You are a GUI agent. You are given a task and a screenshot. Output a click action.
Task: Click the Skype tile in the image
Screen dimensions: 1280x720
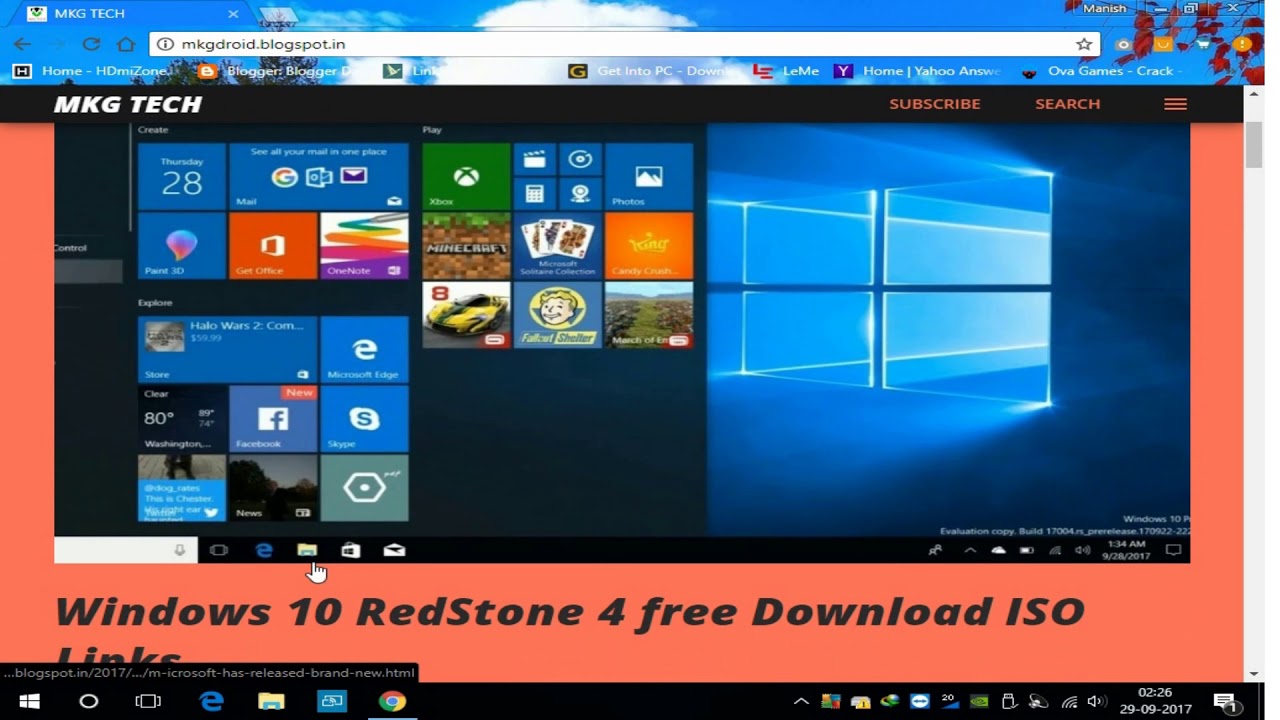click(364, 419)
